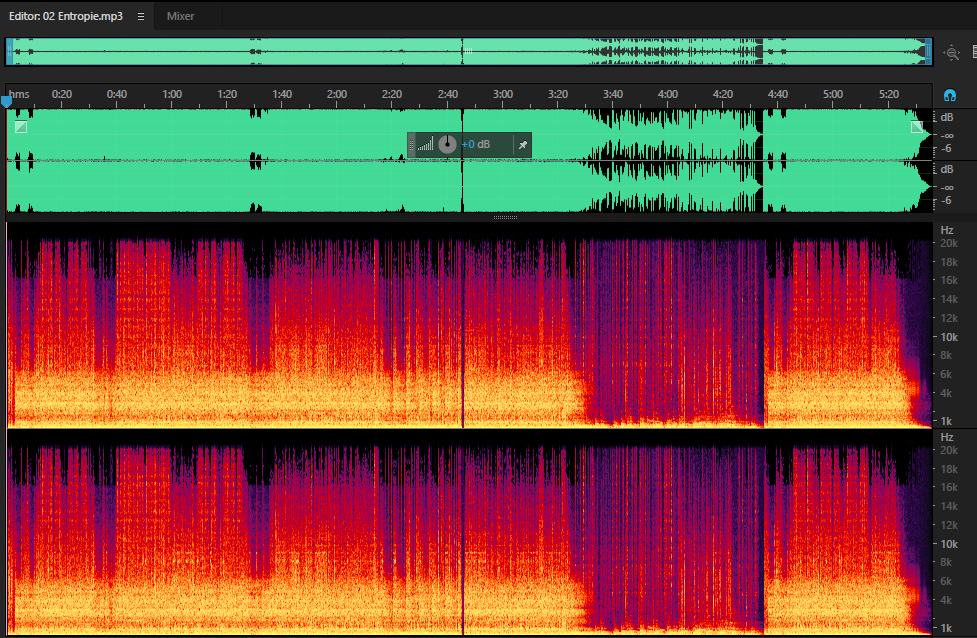Click 18k on the left channel frequency scale
The width and height of the screenshot is (977, 638).
948,262
